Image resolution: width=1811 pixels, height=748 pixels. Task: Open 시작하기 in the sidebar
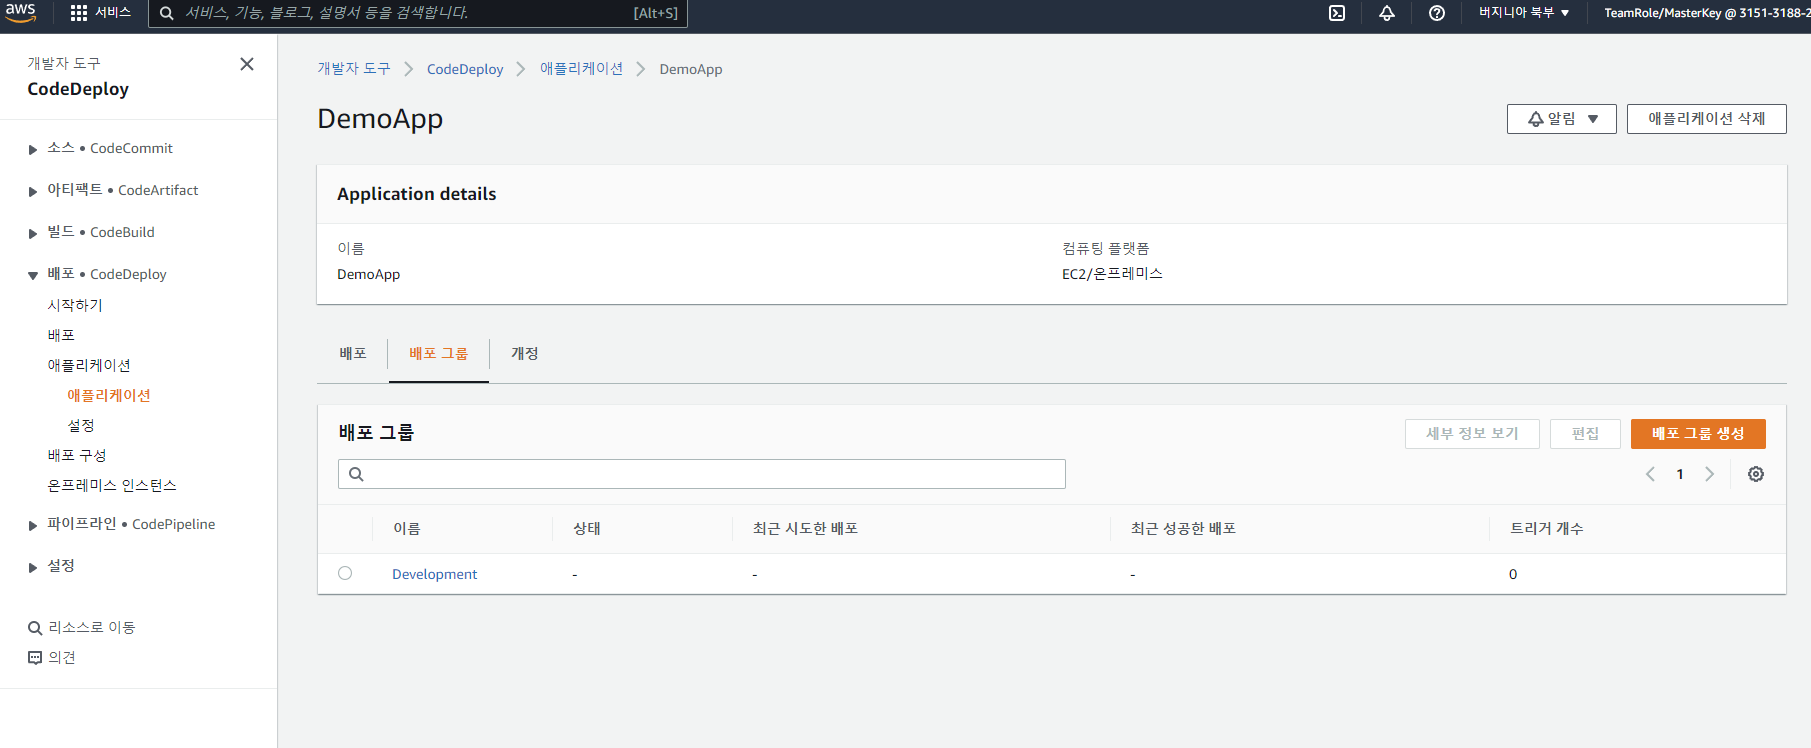tap(75, 305)
